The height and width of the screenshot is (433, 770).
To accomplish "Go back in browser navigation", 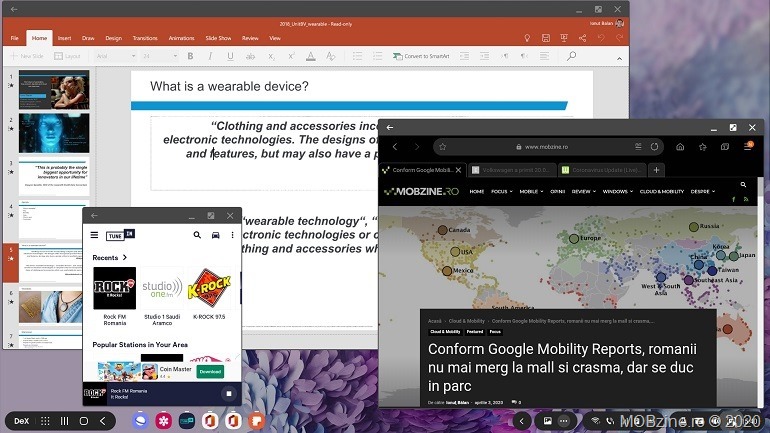I will tap(395, 147).
